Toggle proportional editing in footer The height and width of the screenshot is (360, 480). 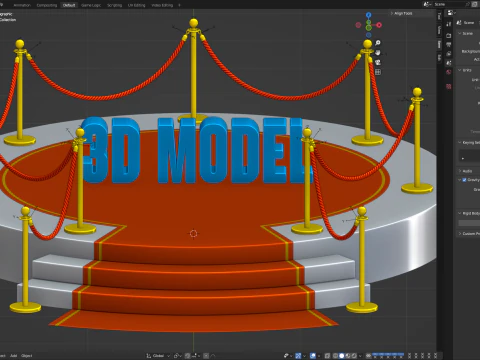[206, 356]
